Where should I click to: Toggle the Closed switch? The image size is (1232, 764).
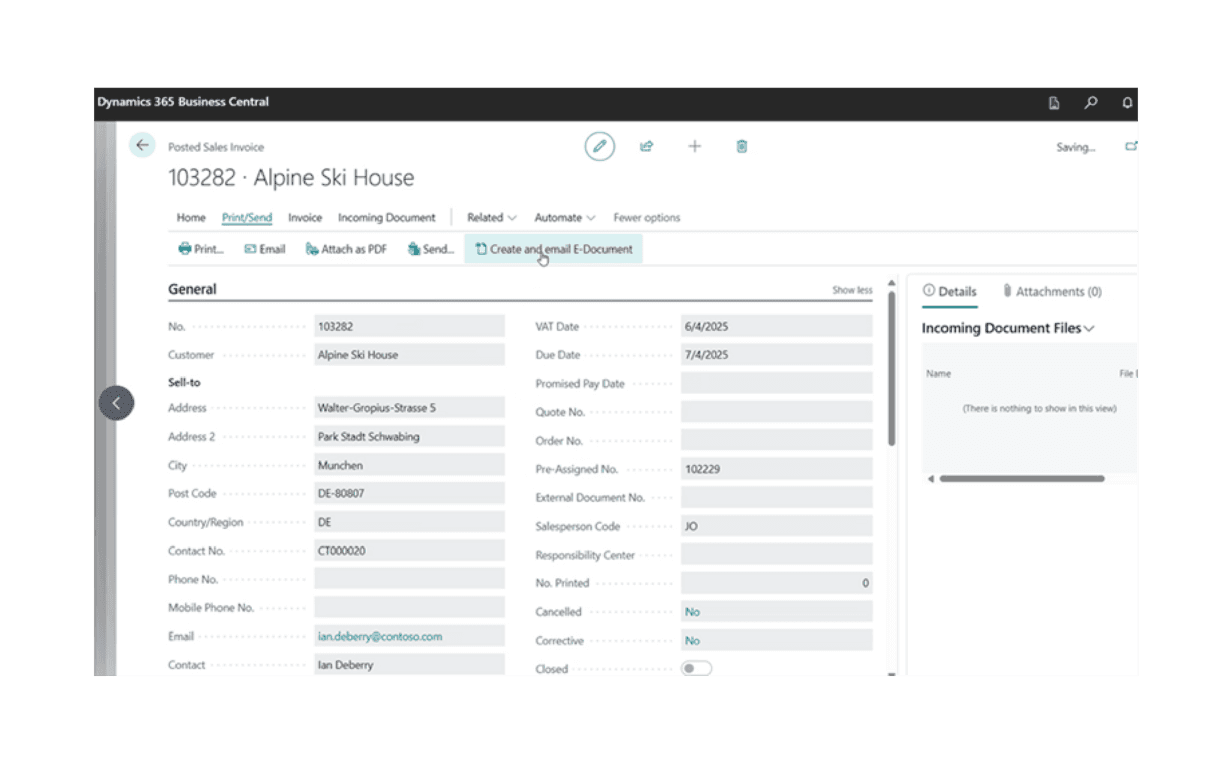coord(696,668)
